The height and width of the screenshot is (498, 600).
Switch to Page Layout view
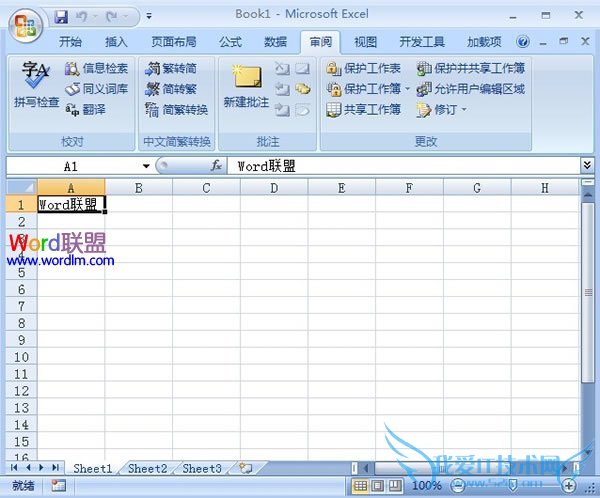[378, 486]
